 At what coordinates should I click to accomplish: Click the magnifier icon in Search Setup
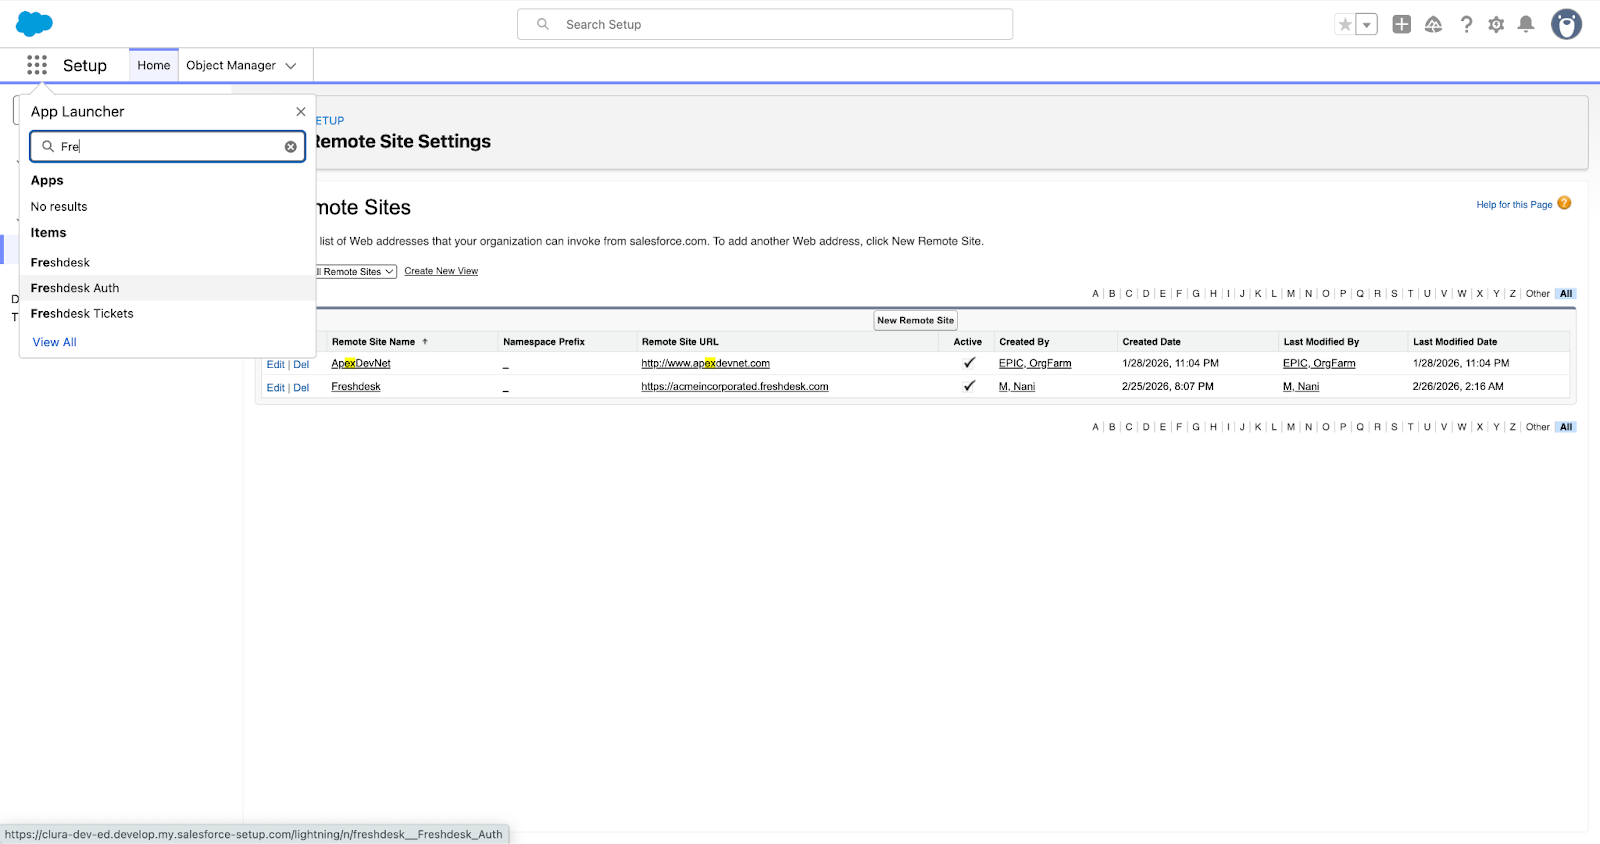point(543,24)
